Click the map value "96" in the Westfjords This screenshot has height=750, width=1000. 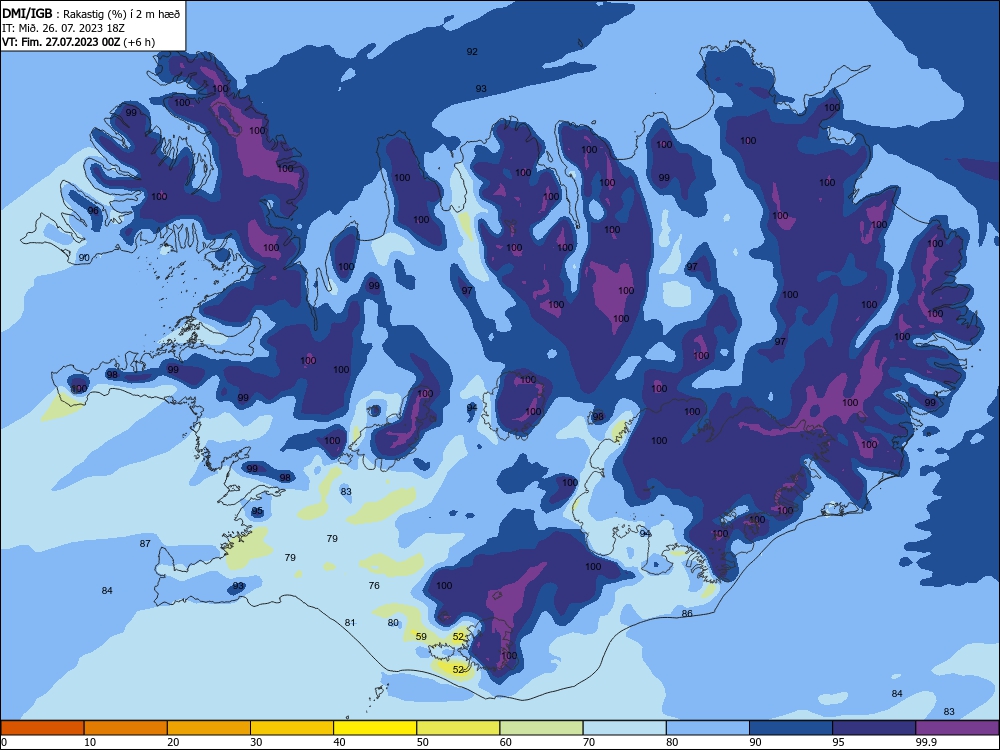coord(93,210)
